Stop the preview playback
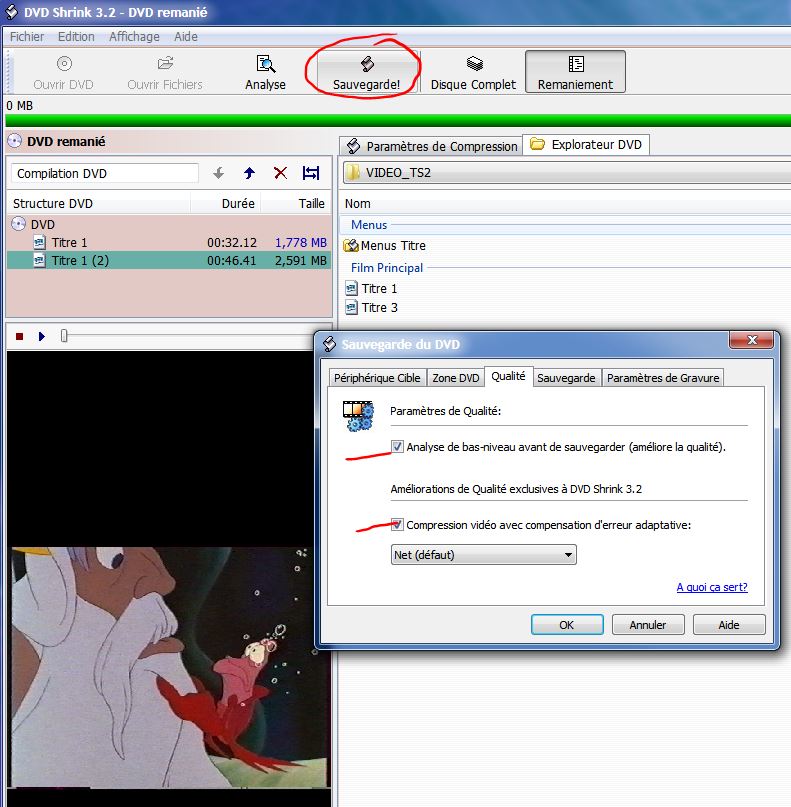This screenshot has width=791, height=807. tap(20, 337)
